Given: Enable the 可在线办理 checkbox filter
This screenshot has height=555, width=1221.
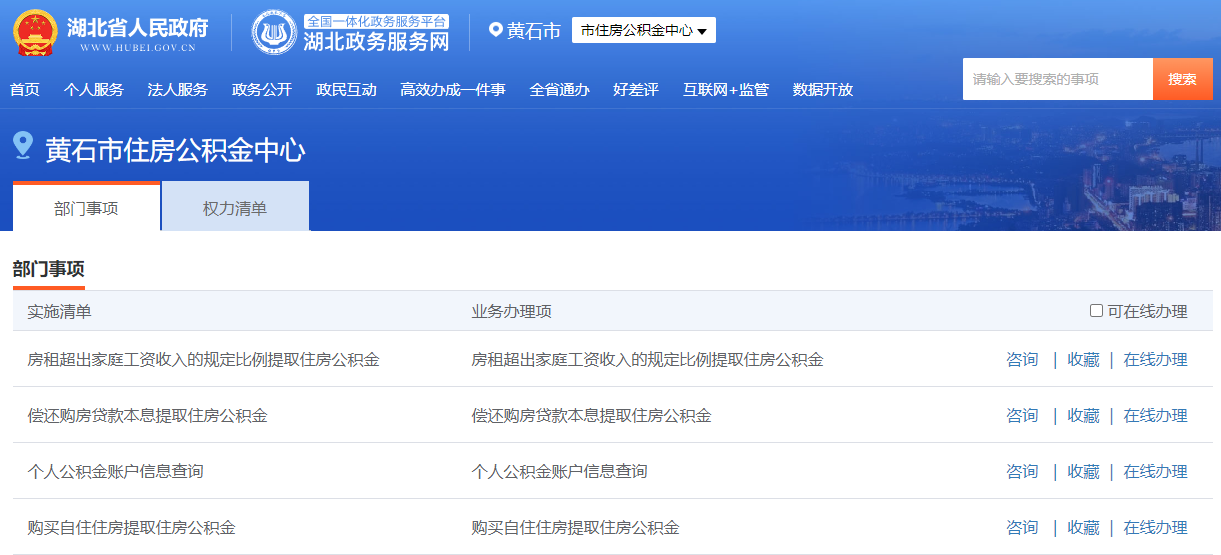Looking at the screenshot, I should (1096, 311).
